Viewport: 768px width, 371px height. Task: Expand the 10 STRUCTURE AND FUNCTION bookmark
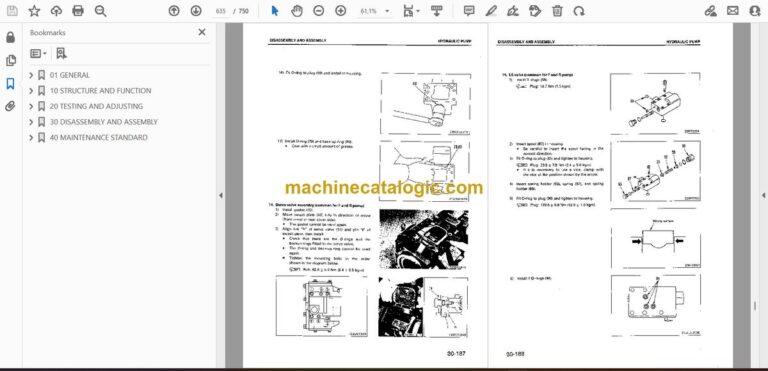click(31, 91)
